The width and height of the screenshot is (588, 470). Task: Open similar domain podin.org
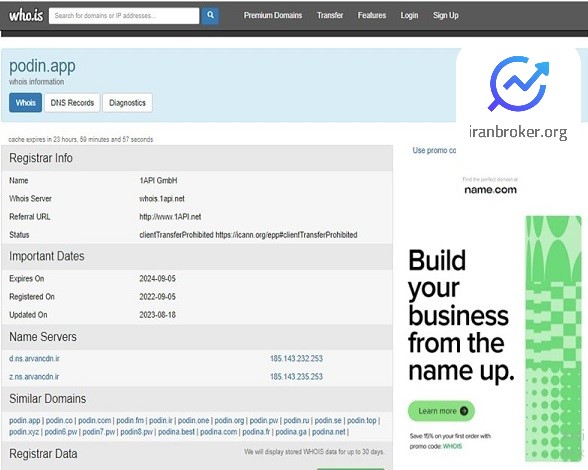tap(229, 420)
